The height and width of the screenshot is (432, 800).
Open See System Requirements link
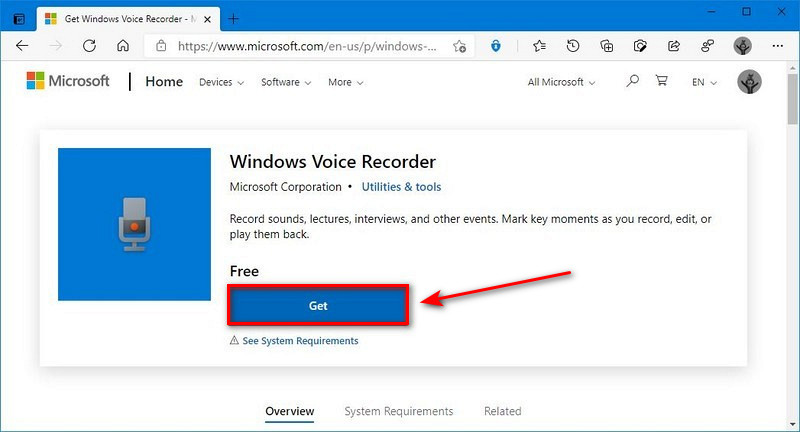coord(301,341)
